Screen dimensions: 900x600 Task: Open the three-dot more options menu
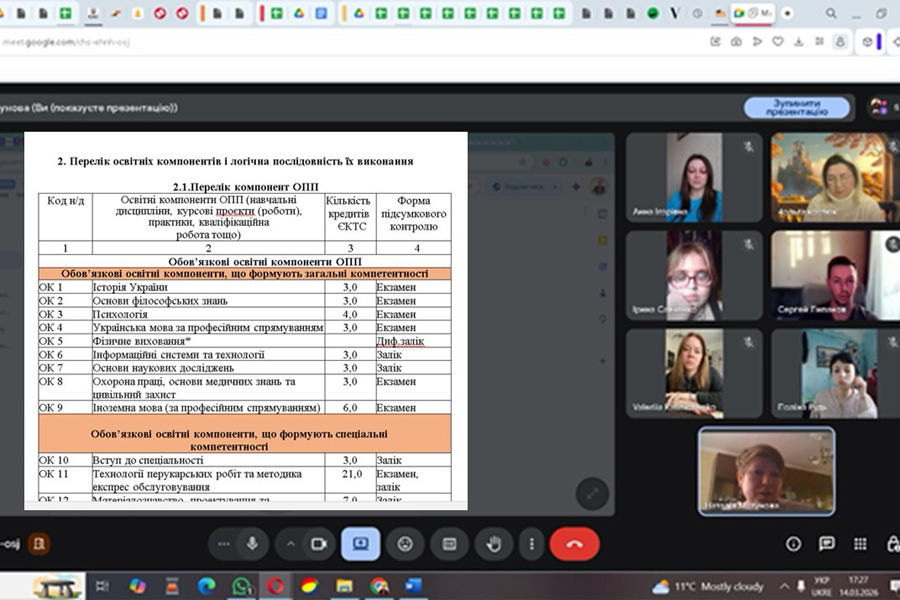pos(531,543)
